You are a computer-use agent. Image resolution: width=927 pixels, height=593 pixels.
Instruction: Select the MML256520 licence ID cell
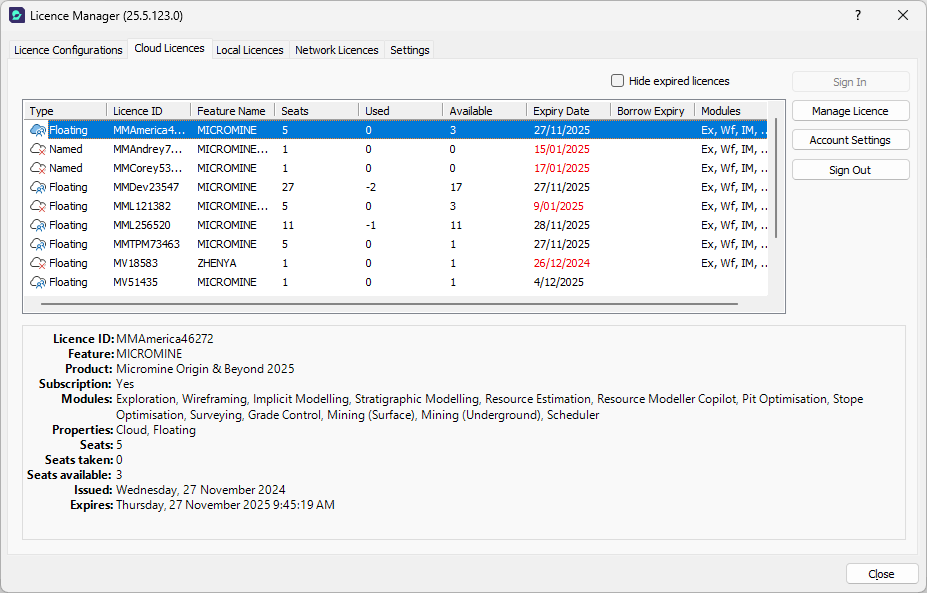point(142,225)
